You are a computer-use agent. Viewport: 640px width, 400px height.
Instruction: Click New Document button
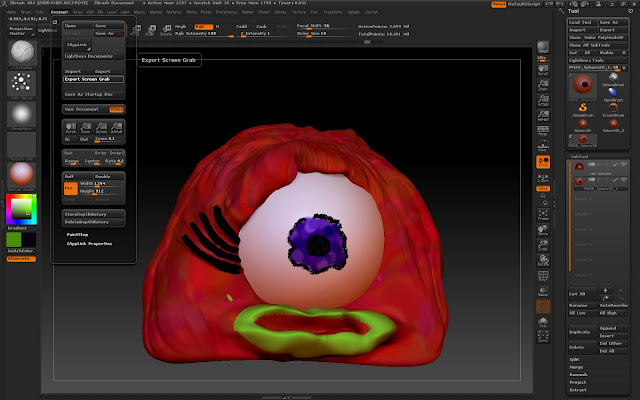click(x=86, y=109)
